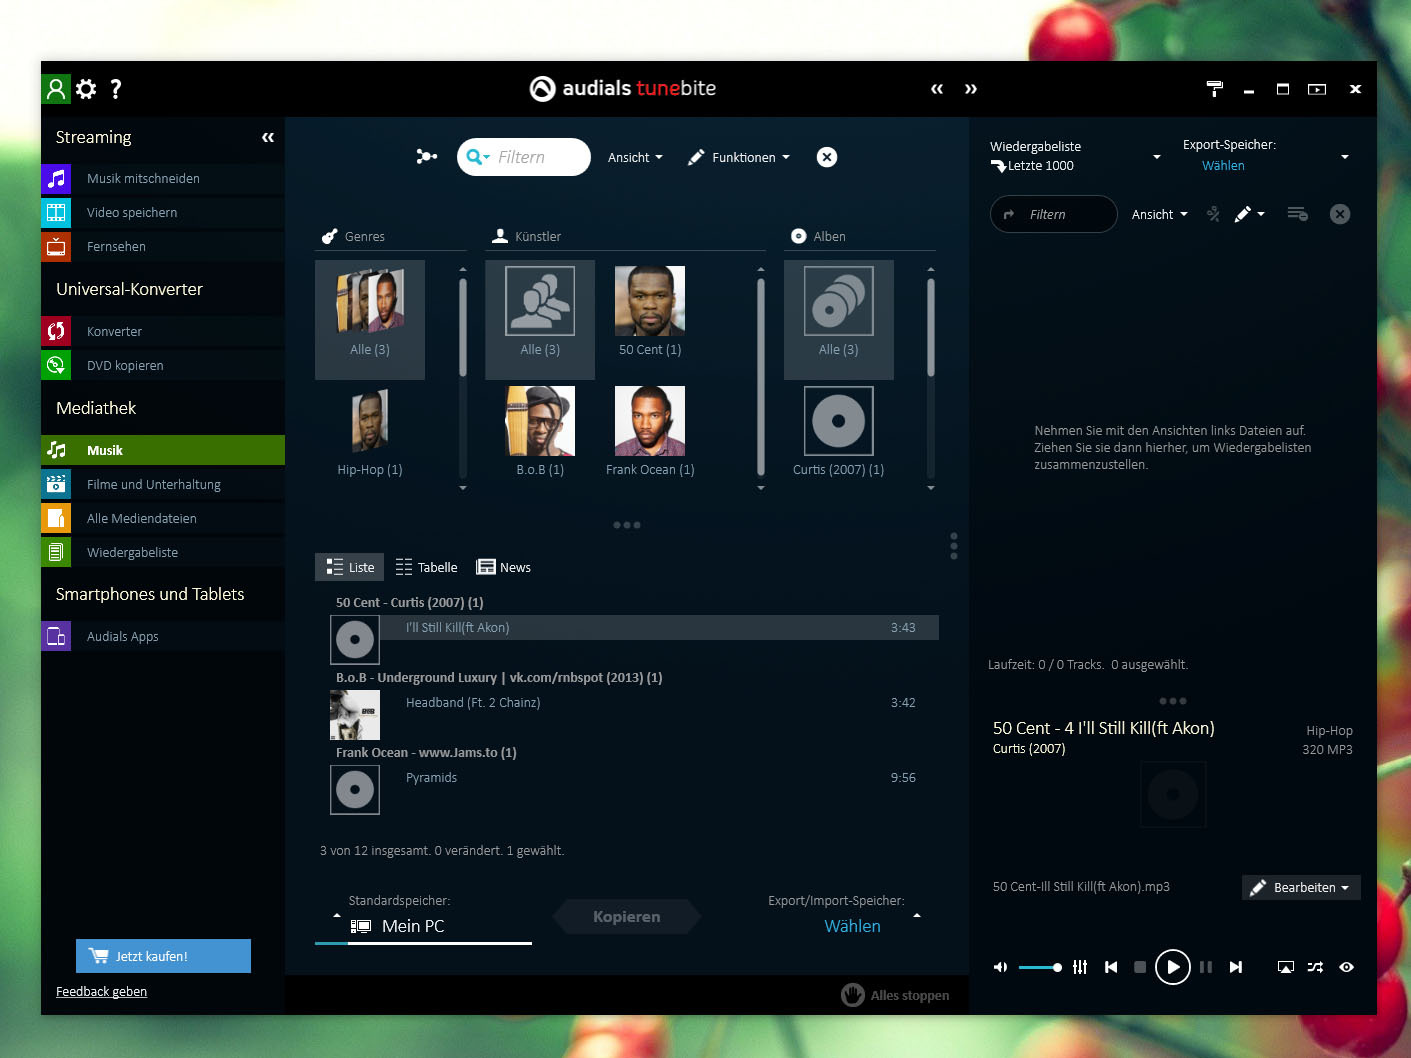Screen dimensions: 1411x1058
Task: Expand the Wiedergabeliste Letzte 1000 dropdown
Action: (x=1157, y=157)
